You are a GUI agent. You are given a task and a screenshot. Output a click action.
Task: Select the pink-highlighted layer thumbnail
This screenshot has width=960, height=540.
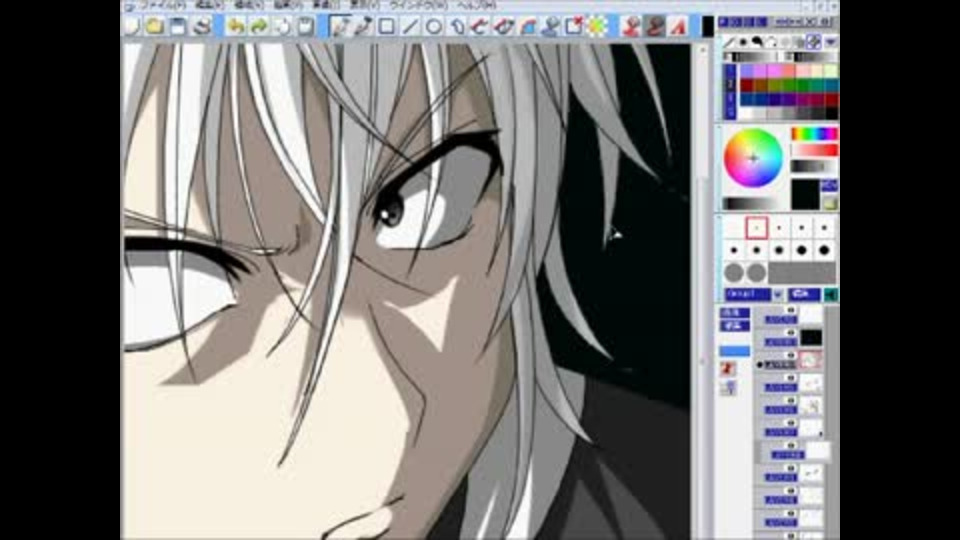[x=811, y=360]
